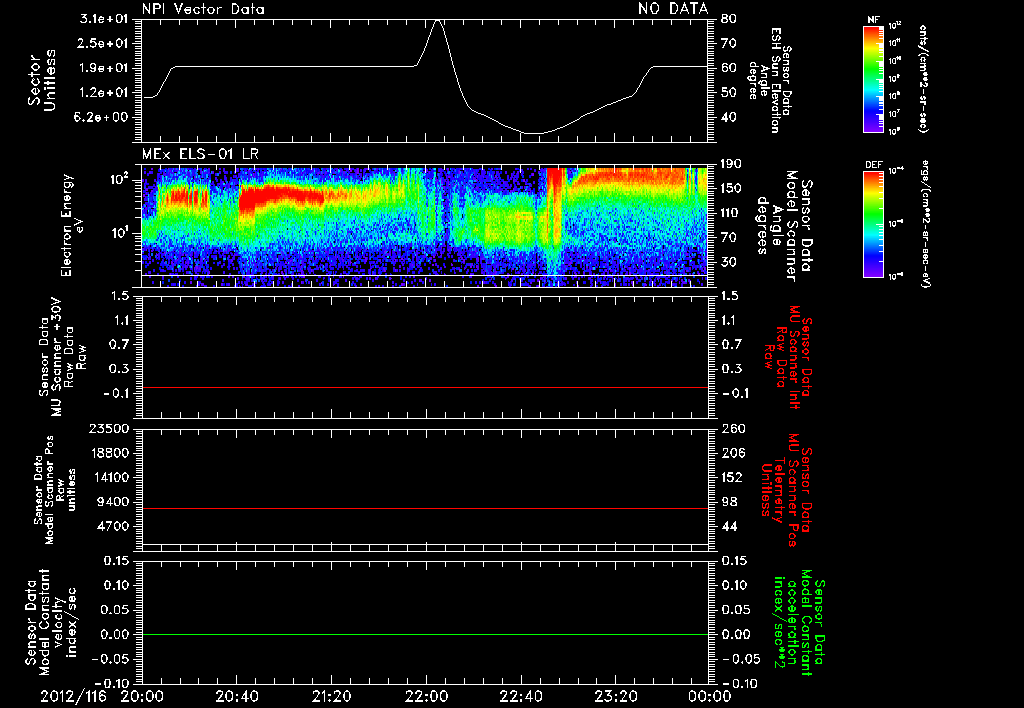Click the 23:20 time axis label
This screenshot has height=708, width=1024.
615,696
